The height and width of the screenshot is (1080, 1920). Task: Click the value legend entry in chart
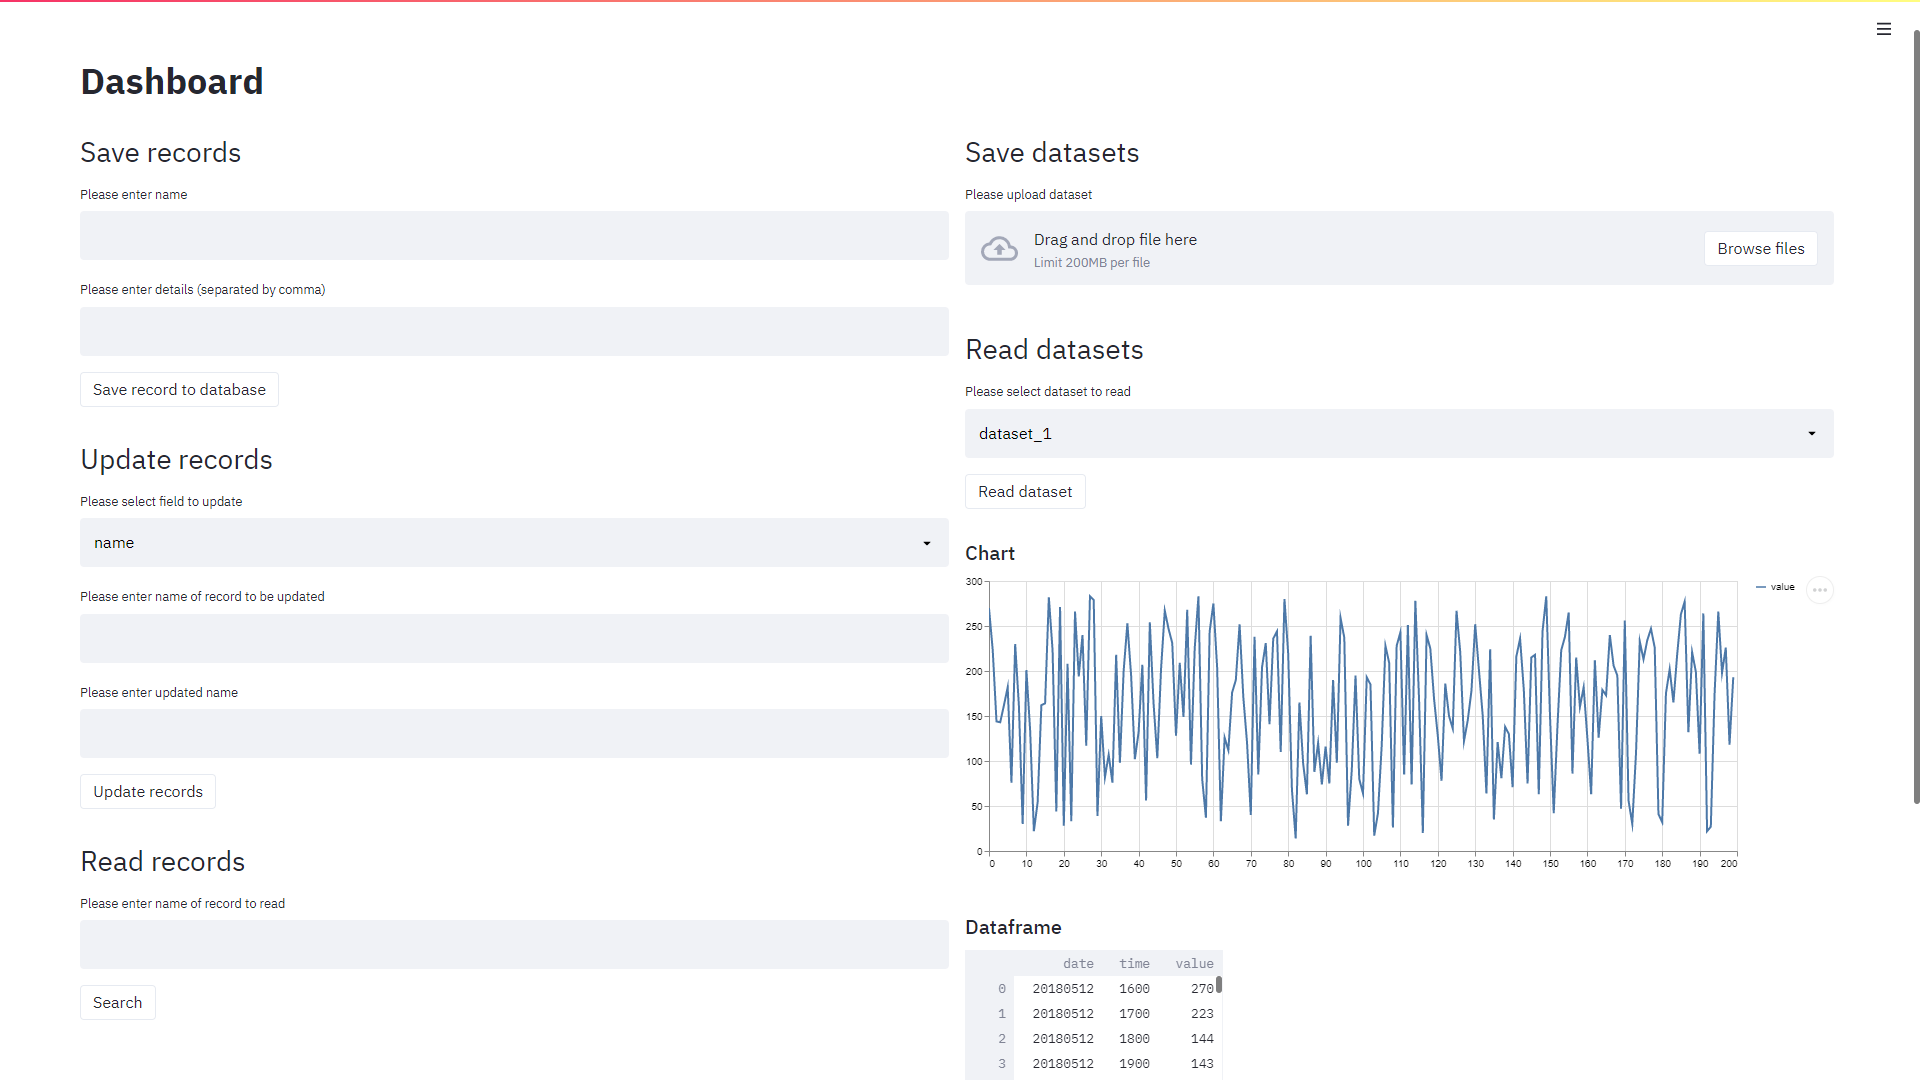pyautogui.click(x=1775, y=587)
